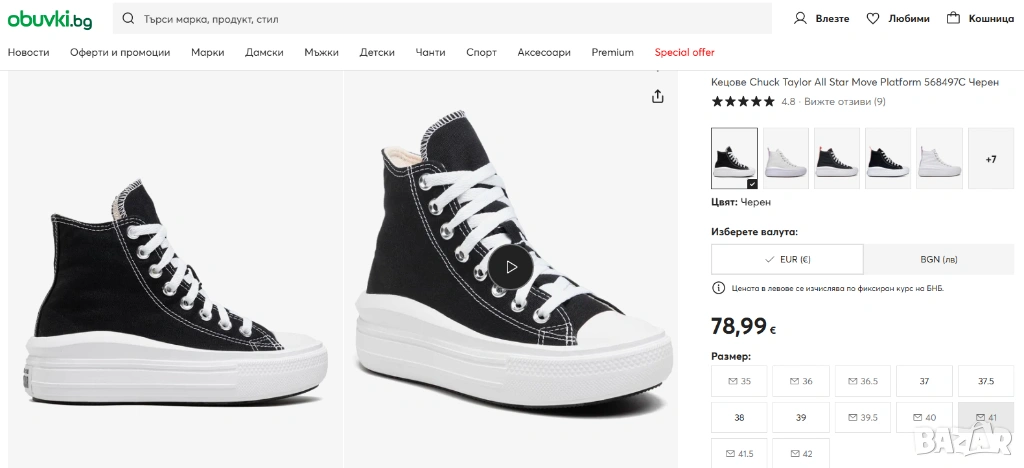Select EUR (€) currency option
1024x468 pixels.
click(787, 259)
